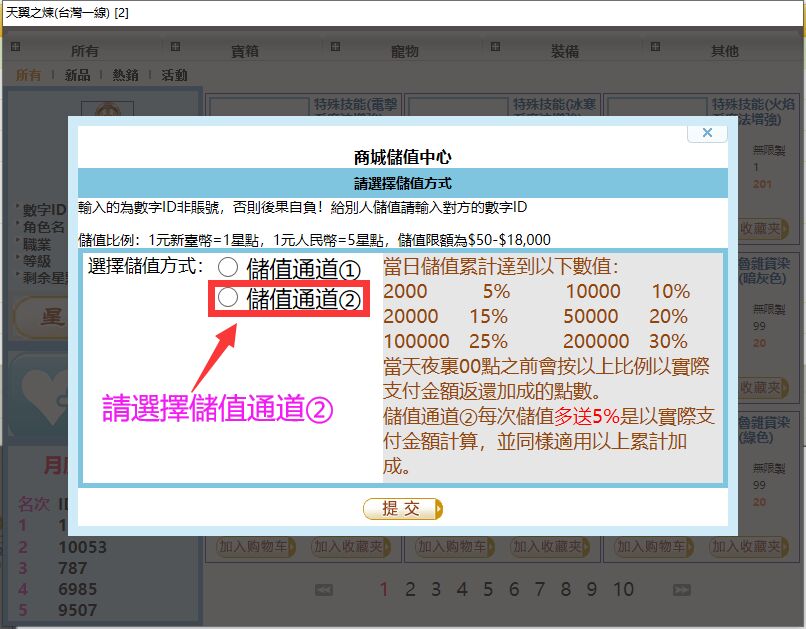The image size is (806, 629).
Task: Expand the plus icon beside 所有
Action: pyautogui.click(x=16, y=48)
